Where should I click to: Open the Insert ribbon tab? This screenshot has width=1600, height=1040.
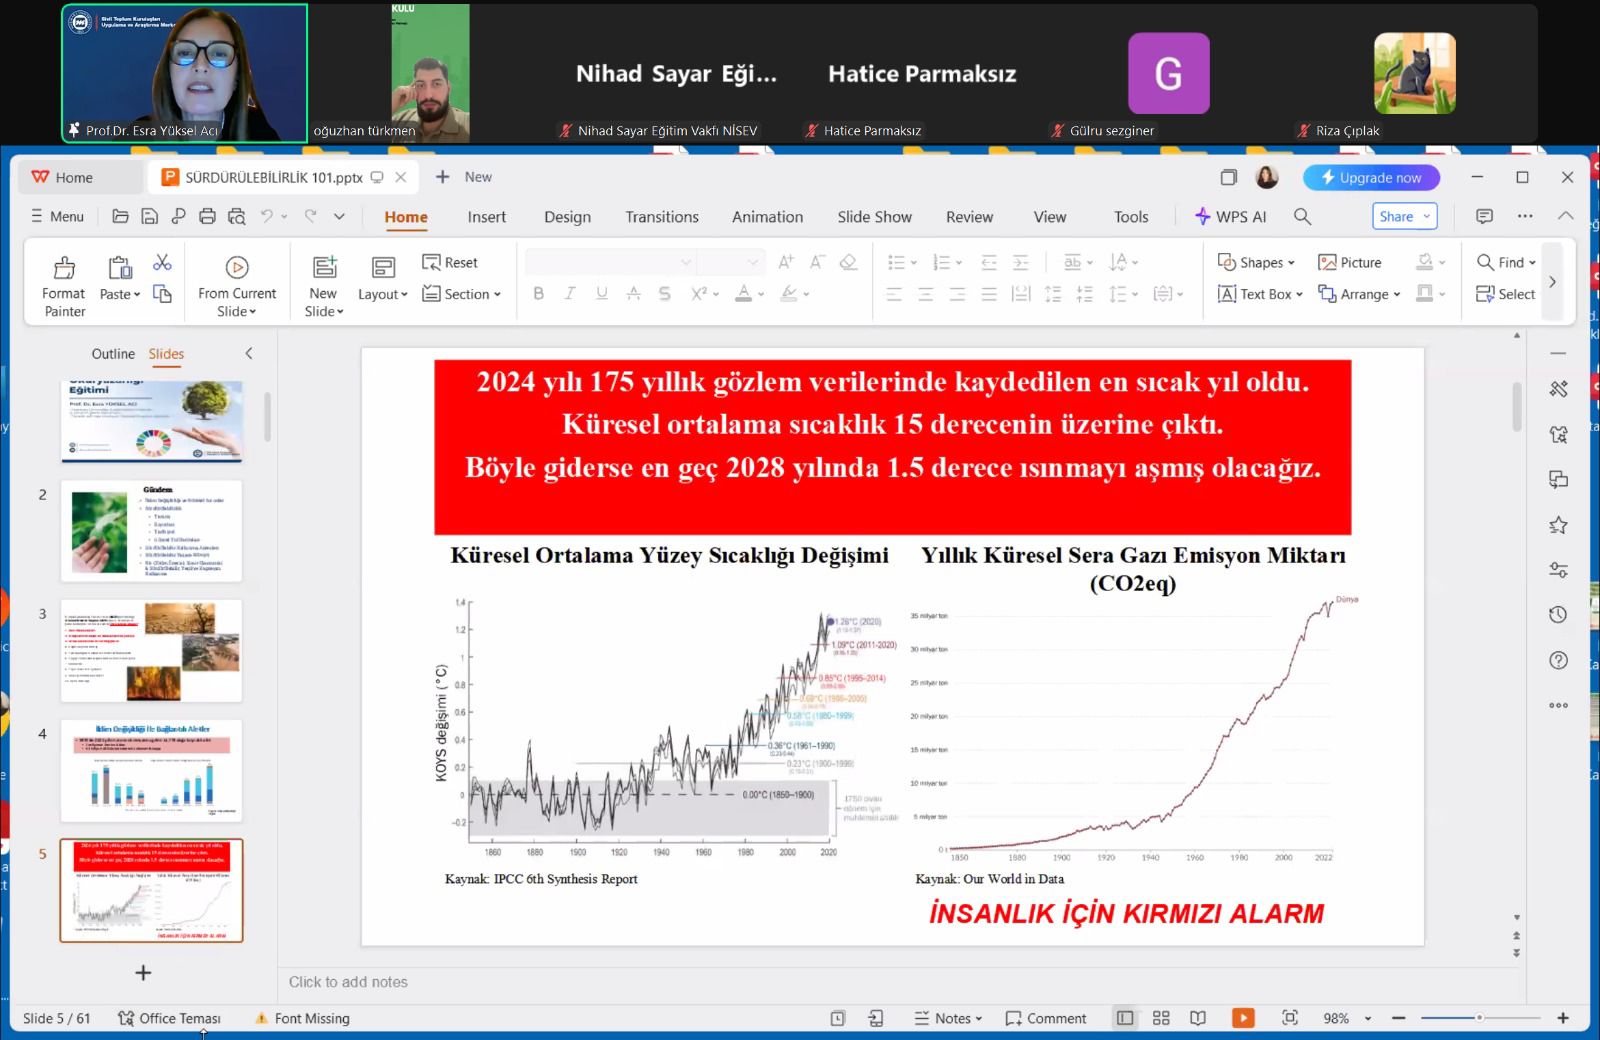tap(486, 217)
